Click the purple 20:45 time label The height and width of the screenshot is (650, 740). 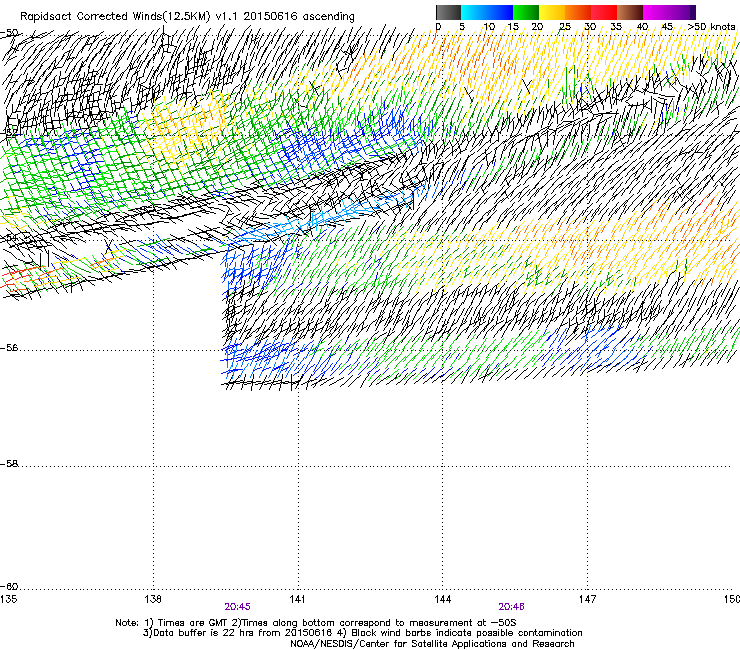pyautogui.click(x=237, y=607)
